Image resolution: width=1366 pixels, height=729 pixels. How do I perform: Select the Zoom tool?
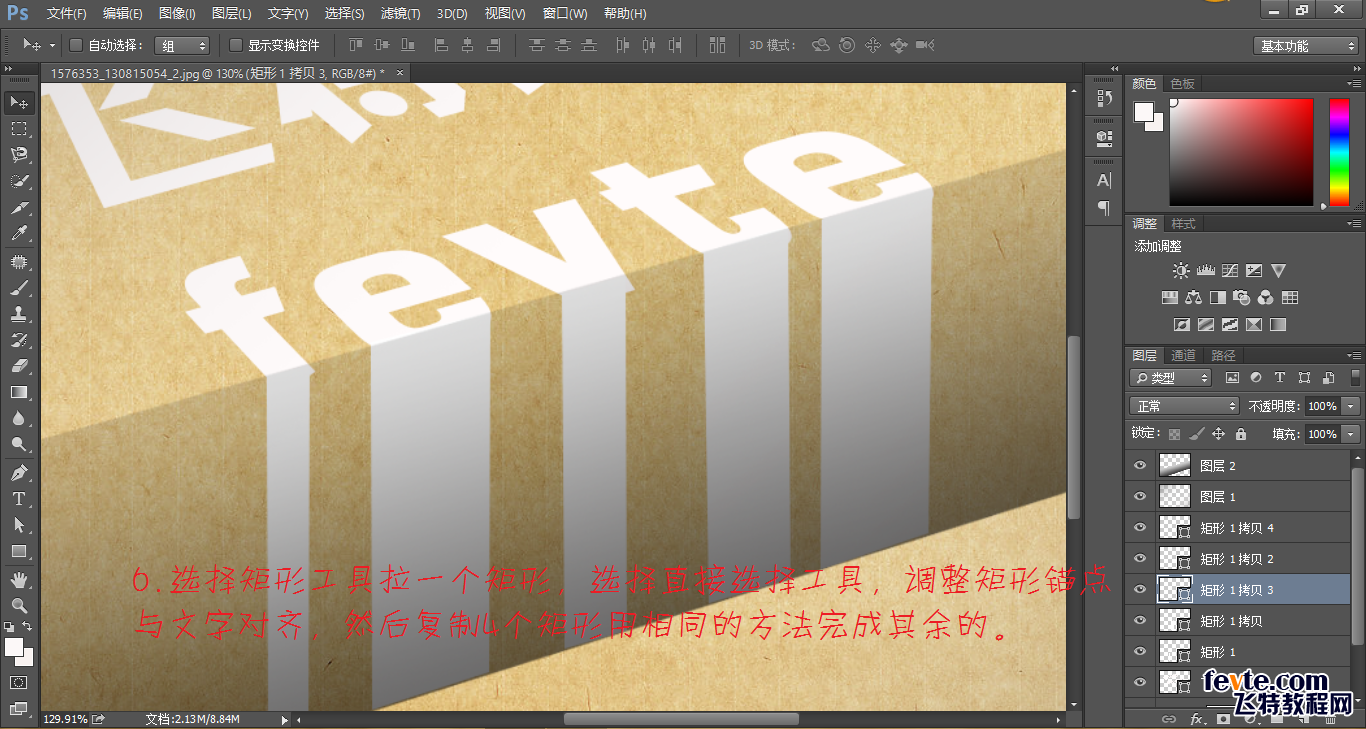(x=19, y=605)
